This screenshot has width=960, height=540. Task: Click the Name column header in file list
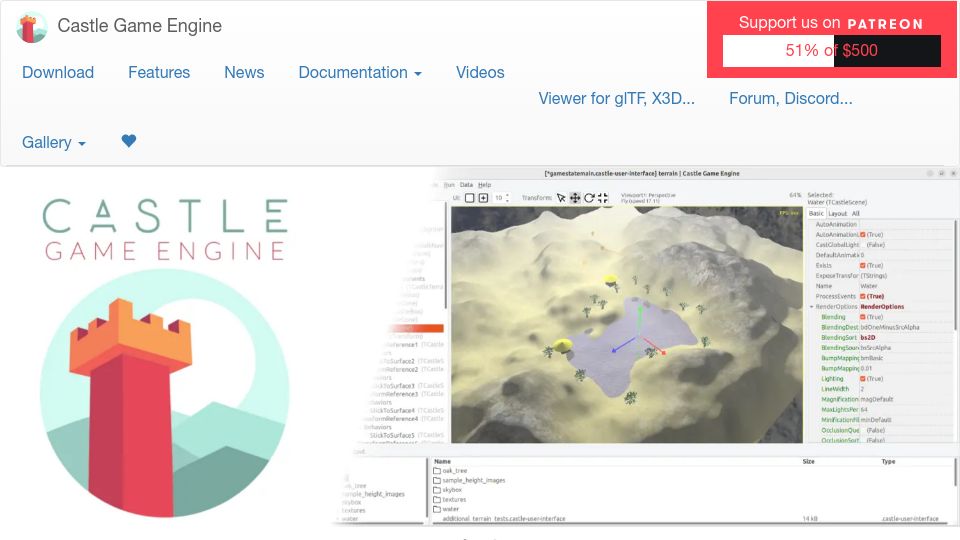click(442, 462)
